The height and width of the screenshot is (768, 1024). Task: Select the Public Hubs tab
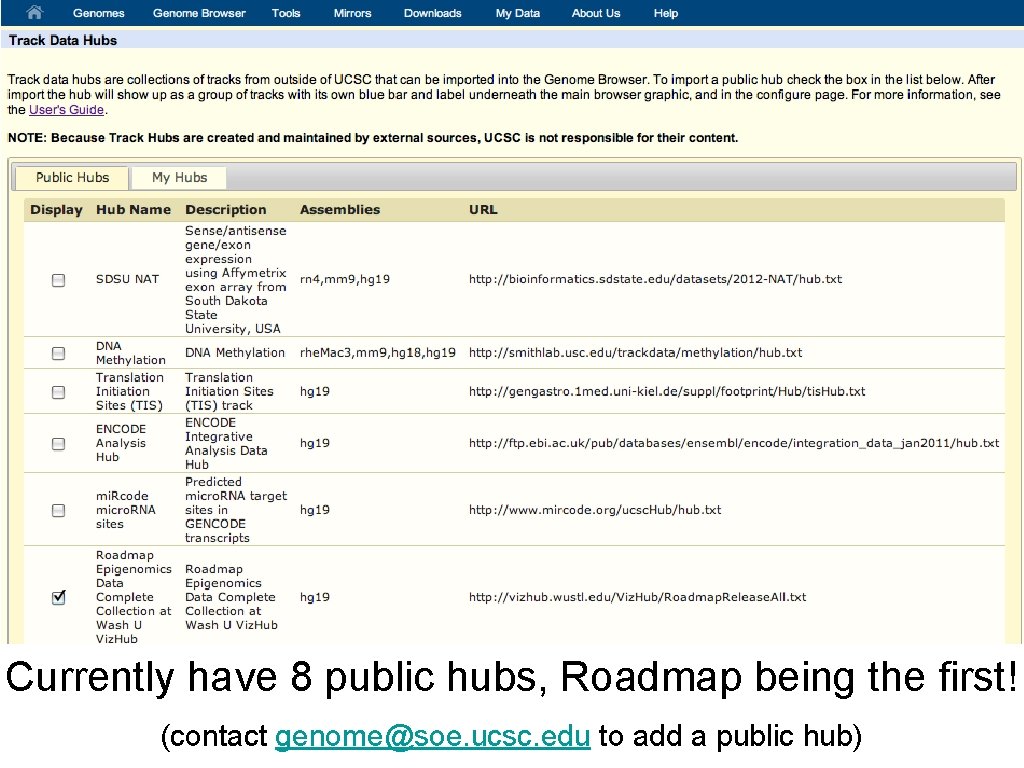[70, 177]
